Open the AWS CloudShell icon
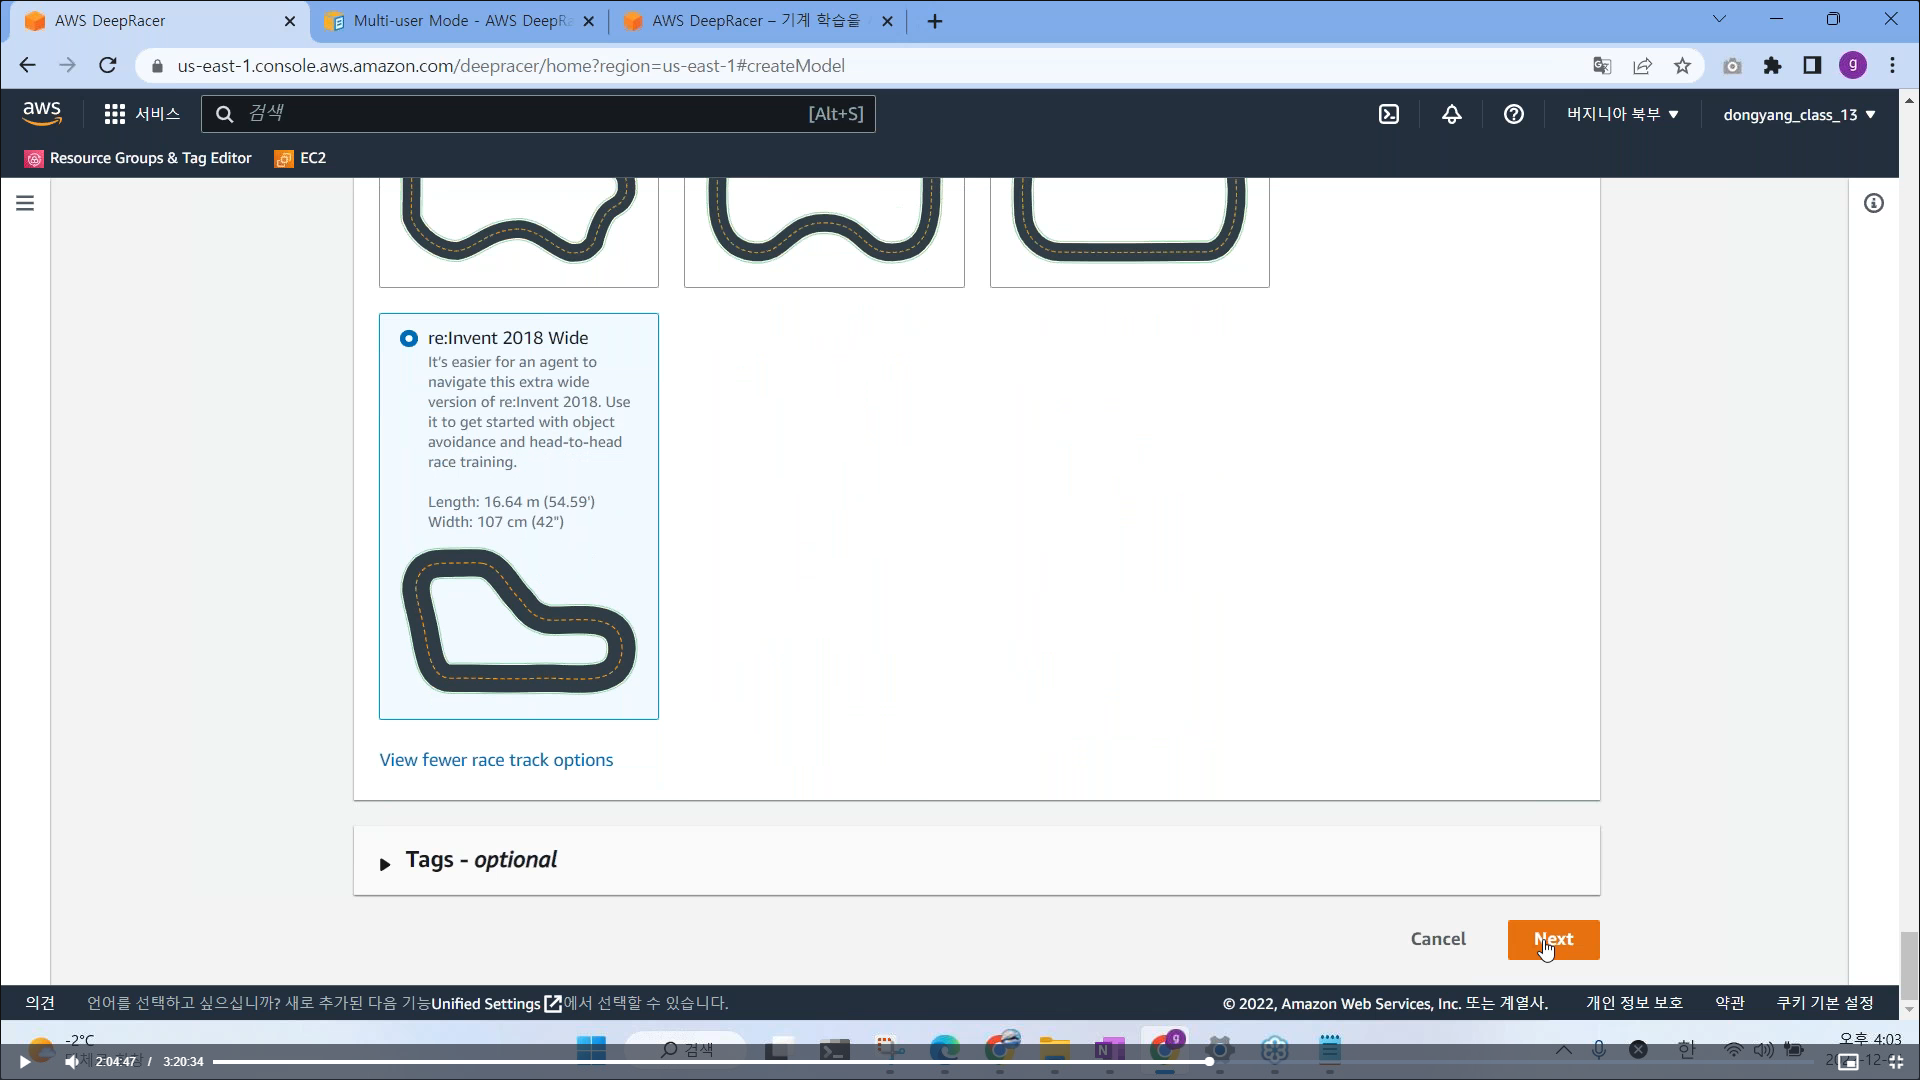The height and width of the screenshot is (1080, 1920). click(x=1389, y=114)
